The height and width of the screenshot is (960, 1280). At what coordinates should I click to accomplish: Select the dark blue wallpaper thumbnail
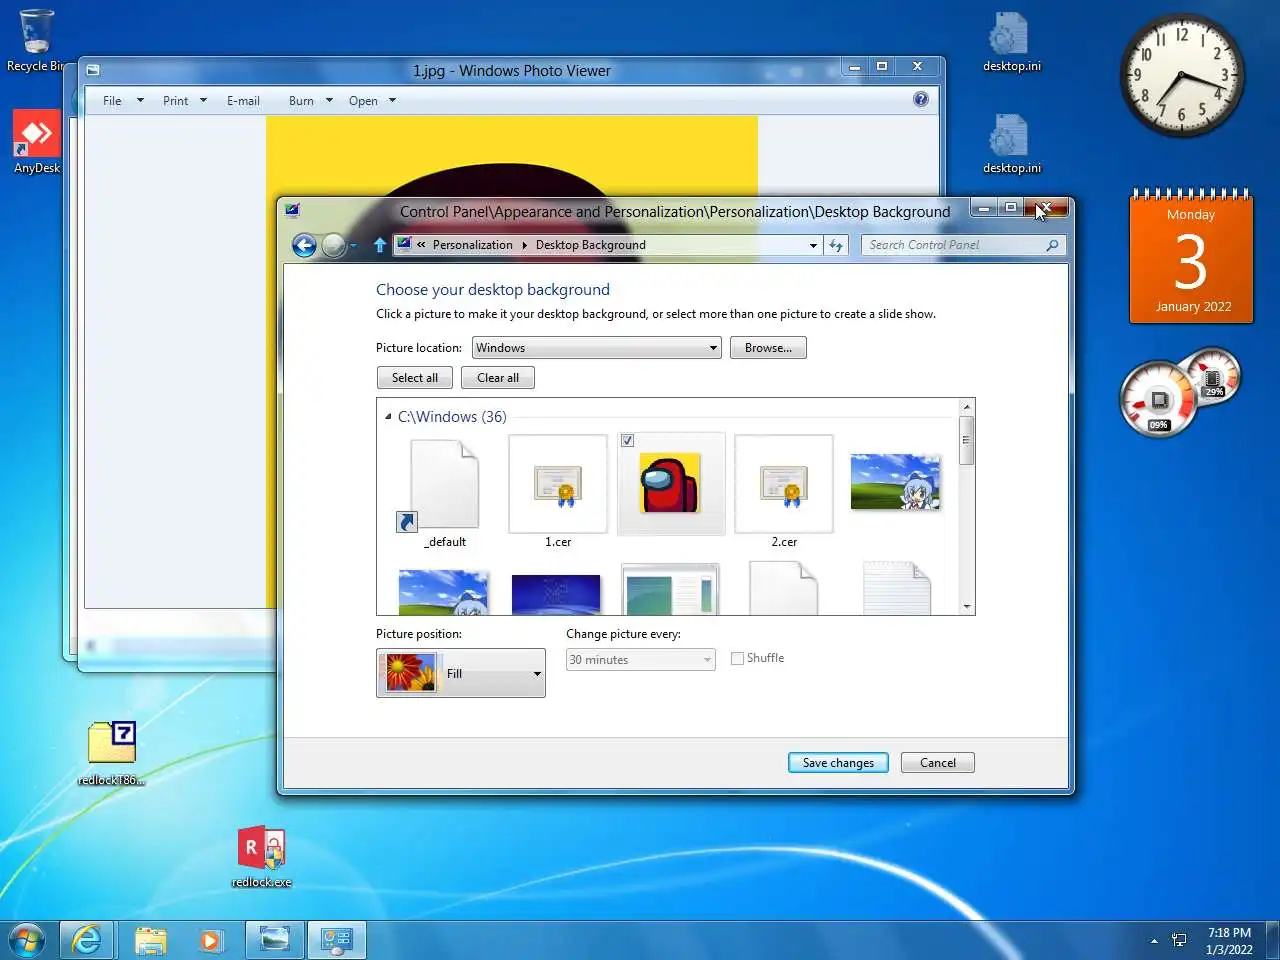(556, 594)
